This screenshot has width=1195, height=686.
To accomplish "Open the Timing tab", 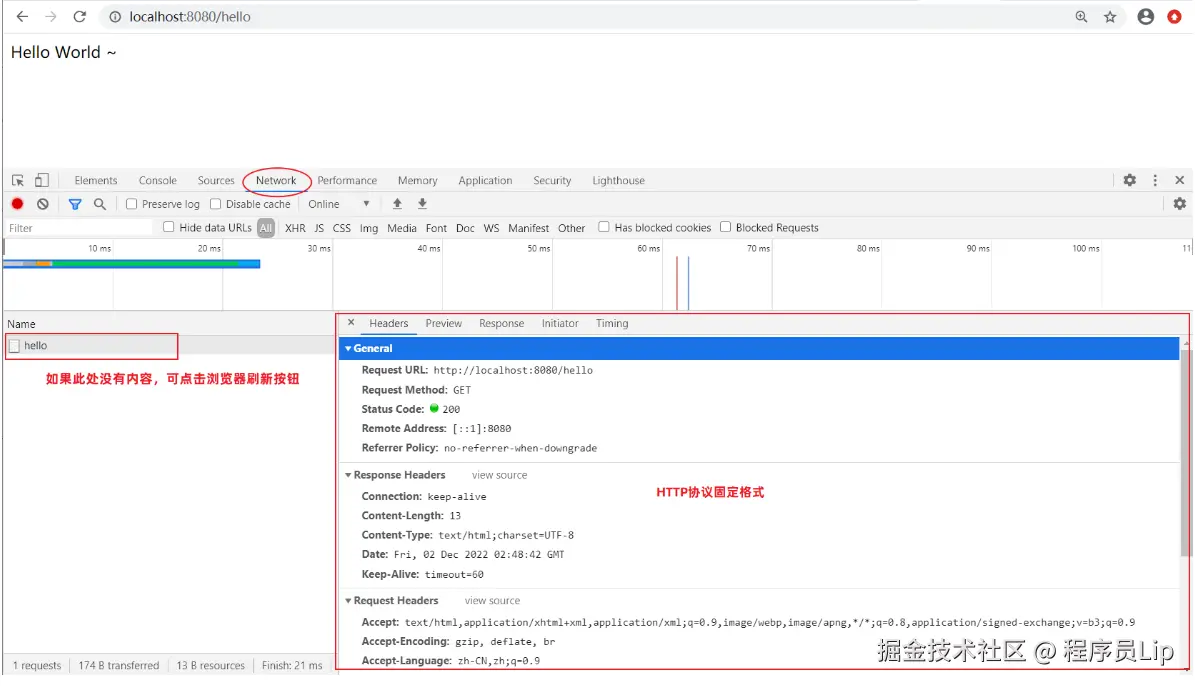I will coord(612,323).
